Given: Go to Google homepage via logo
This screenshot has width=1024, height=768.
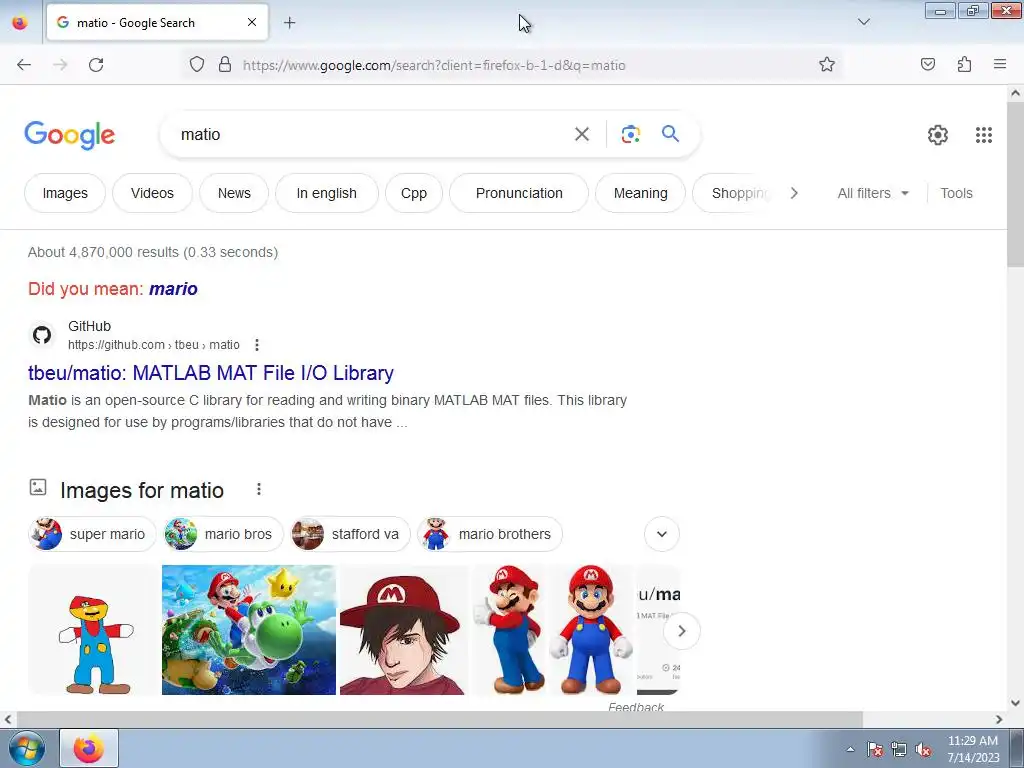Looking at the screenshot, I should 70,135.
